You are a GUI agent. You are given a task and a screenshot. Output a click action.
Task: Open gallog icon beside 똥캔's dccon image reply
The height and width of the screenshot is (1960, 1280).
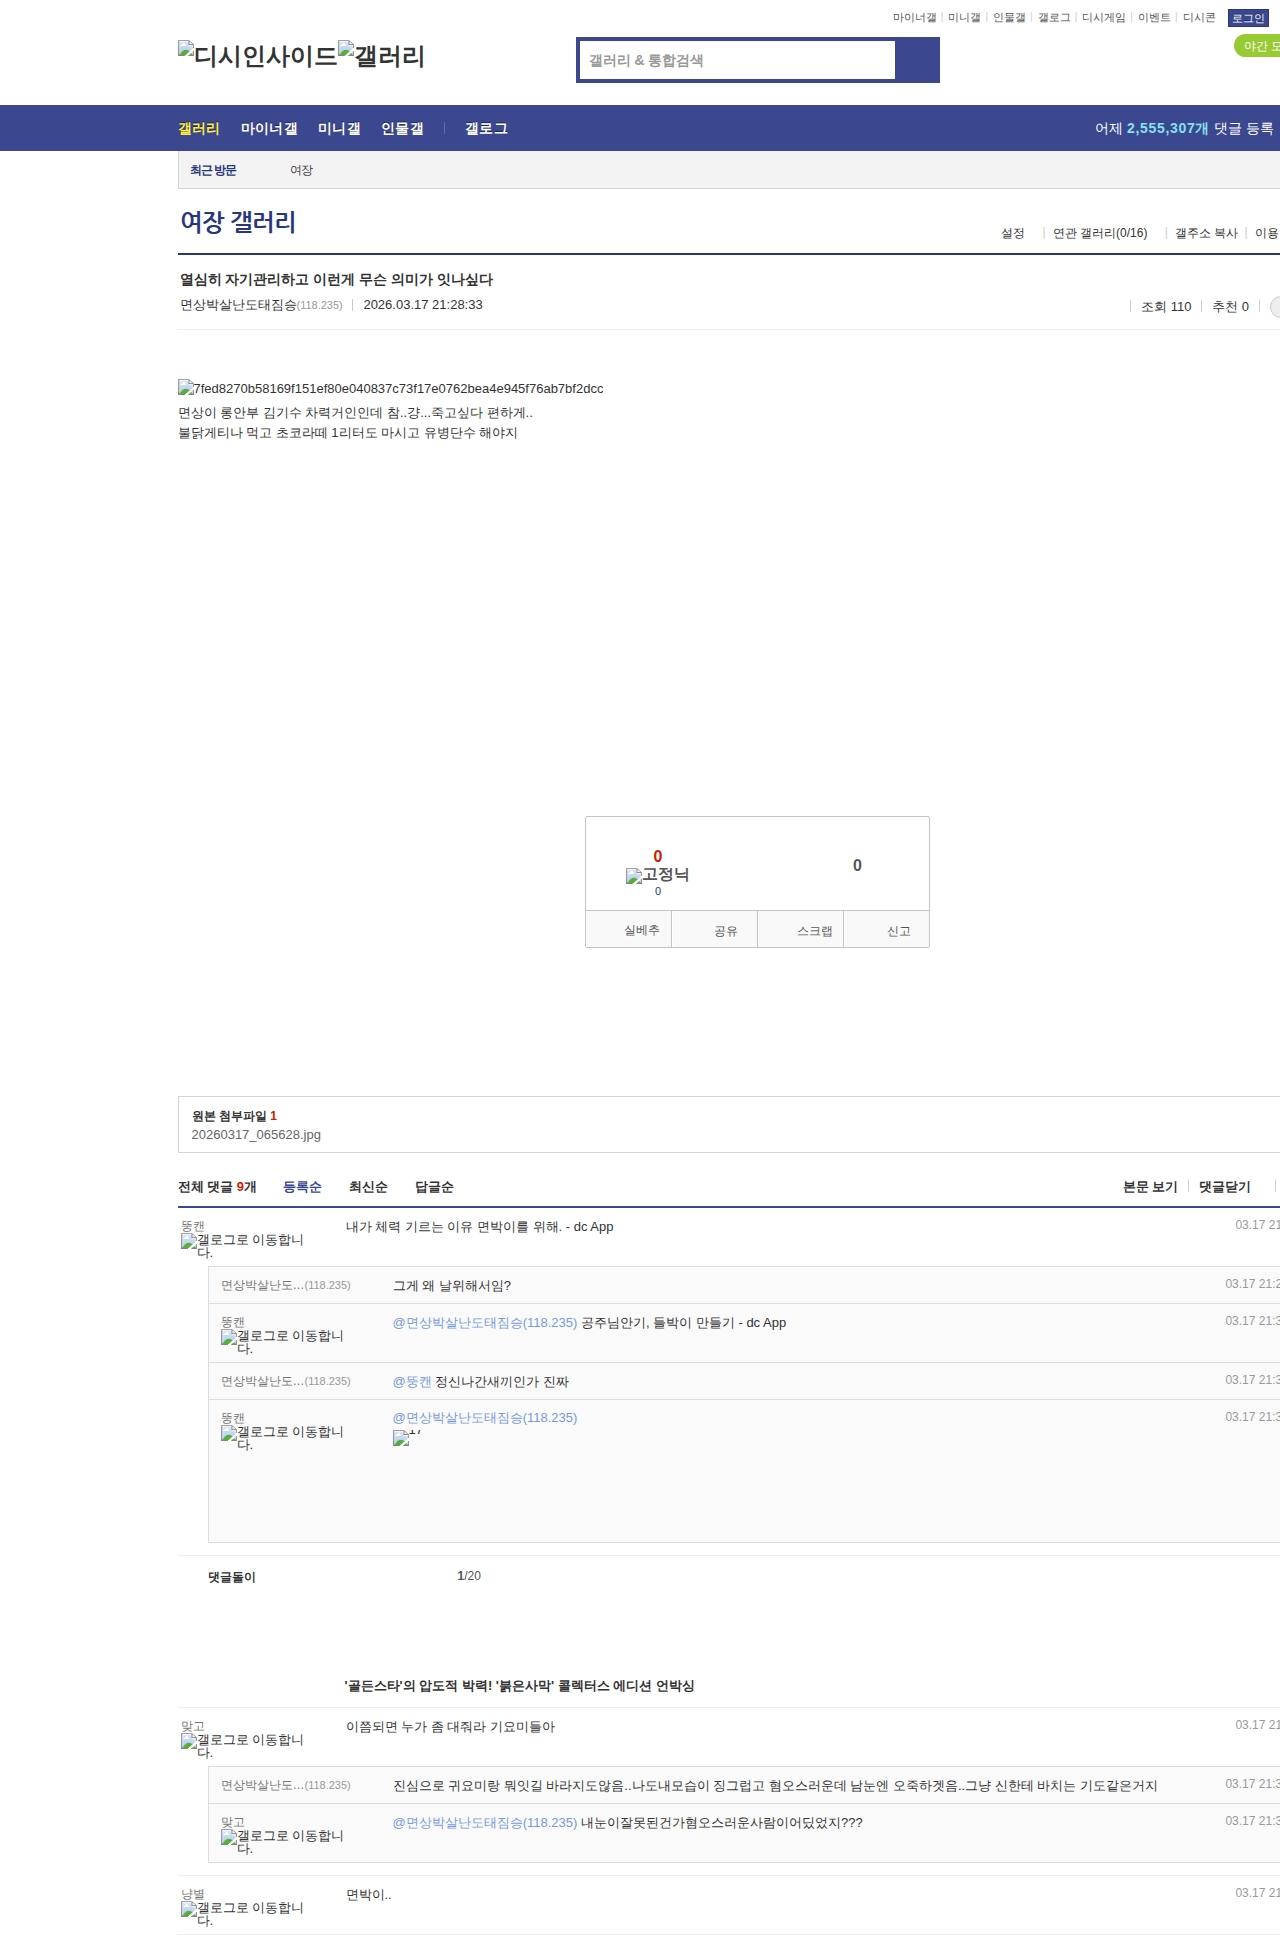pos(282,1437)
